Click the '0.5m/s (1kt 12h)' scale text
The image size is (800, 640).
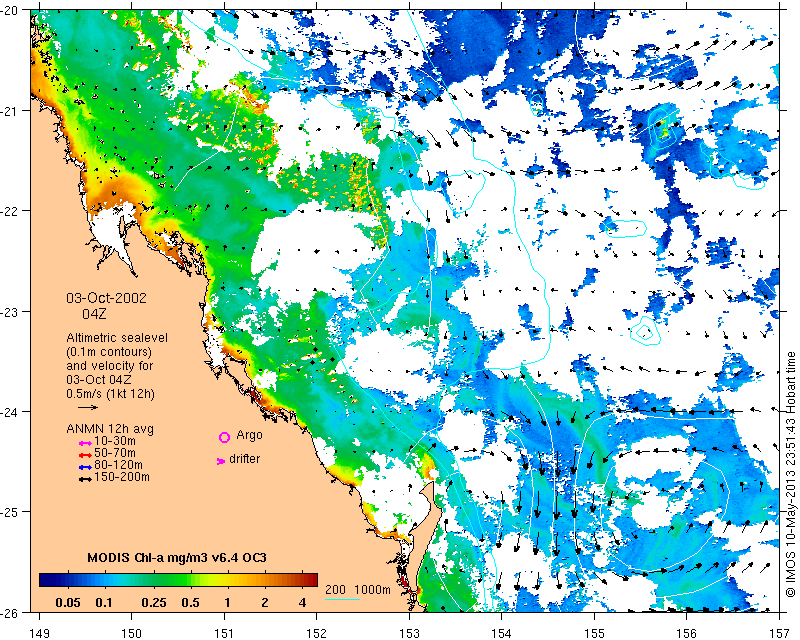[x=110, y=394]
